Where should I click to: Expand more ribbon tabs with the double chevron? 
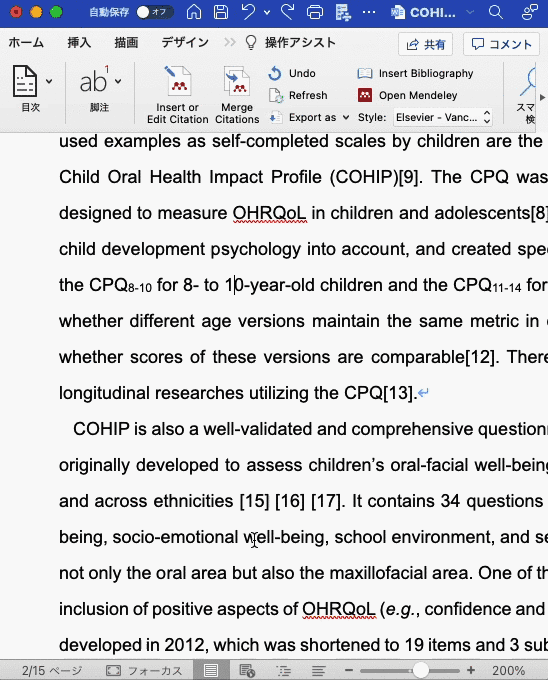click(230, 42)
